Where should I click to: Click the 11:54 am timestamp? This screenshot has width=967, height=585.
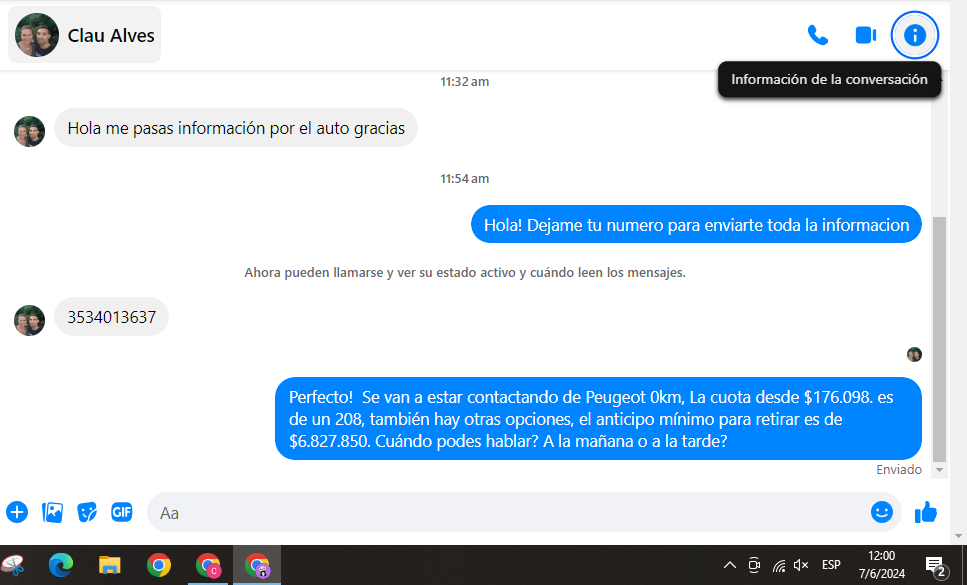click(x=464, y=179)
